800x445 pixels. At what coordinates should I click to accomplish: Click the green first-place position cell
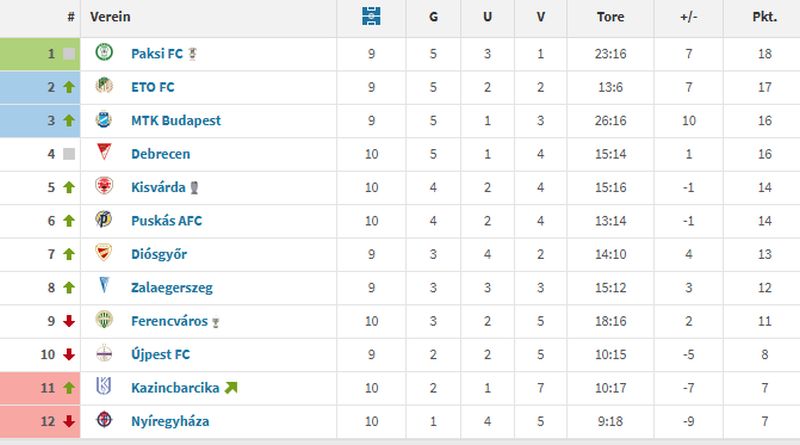click(x=41, y=54)
